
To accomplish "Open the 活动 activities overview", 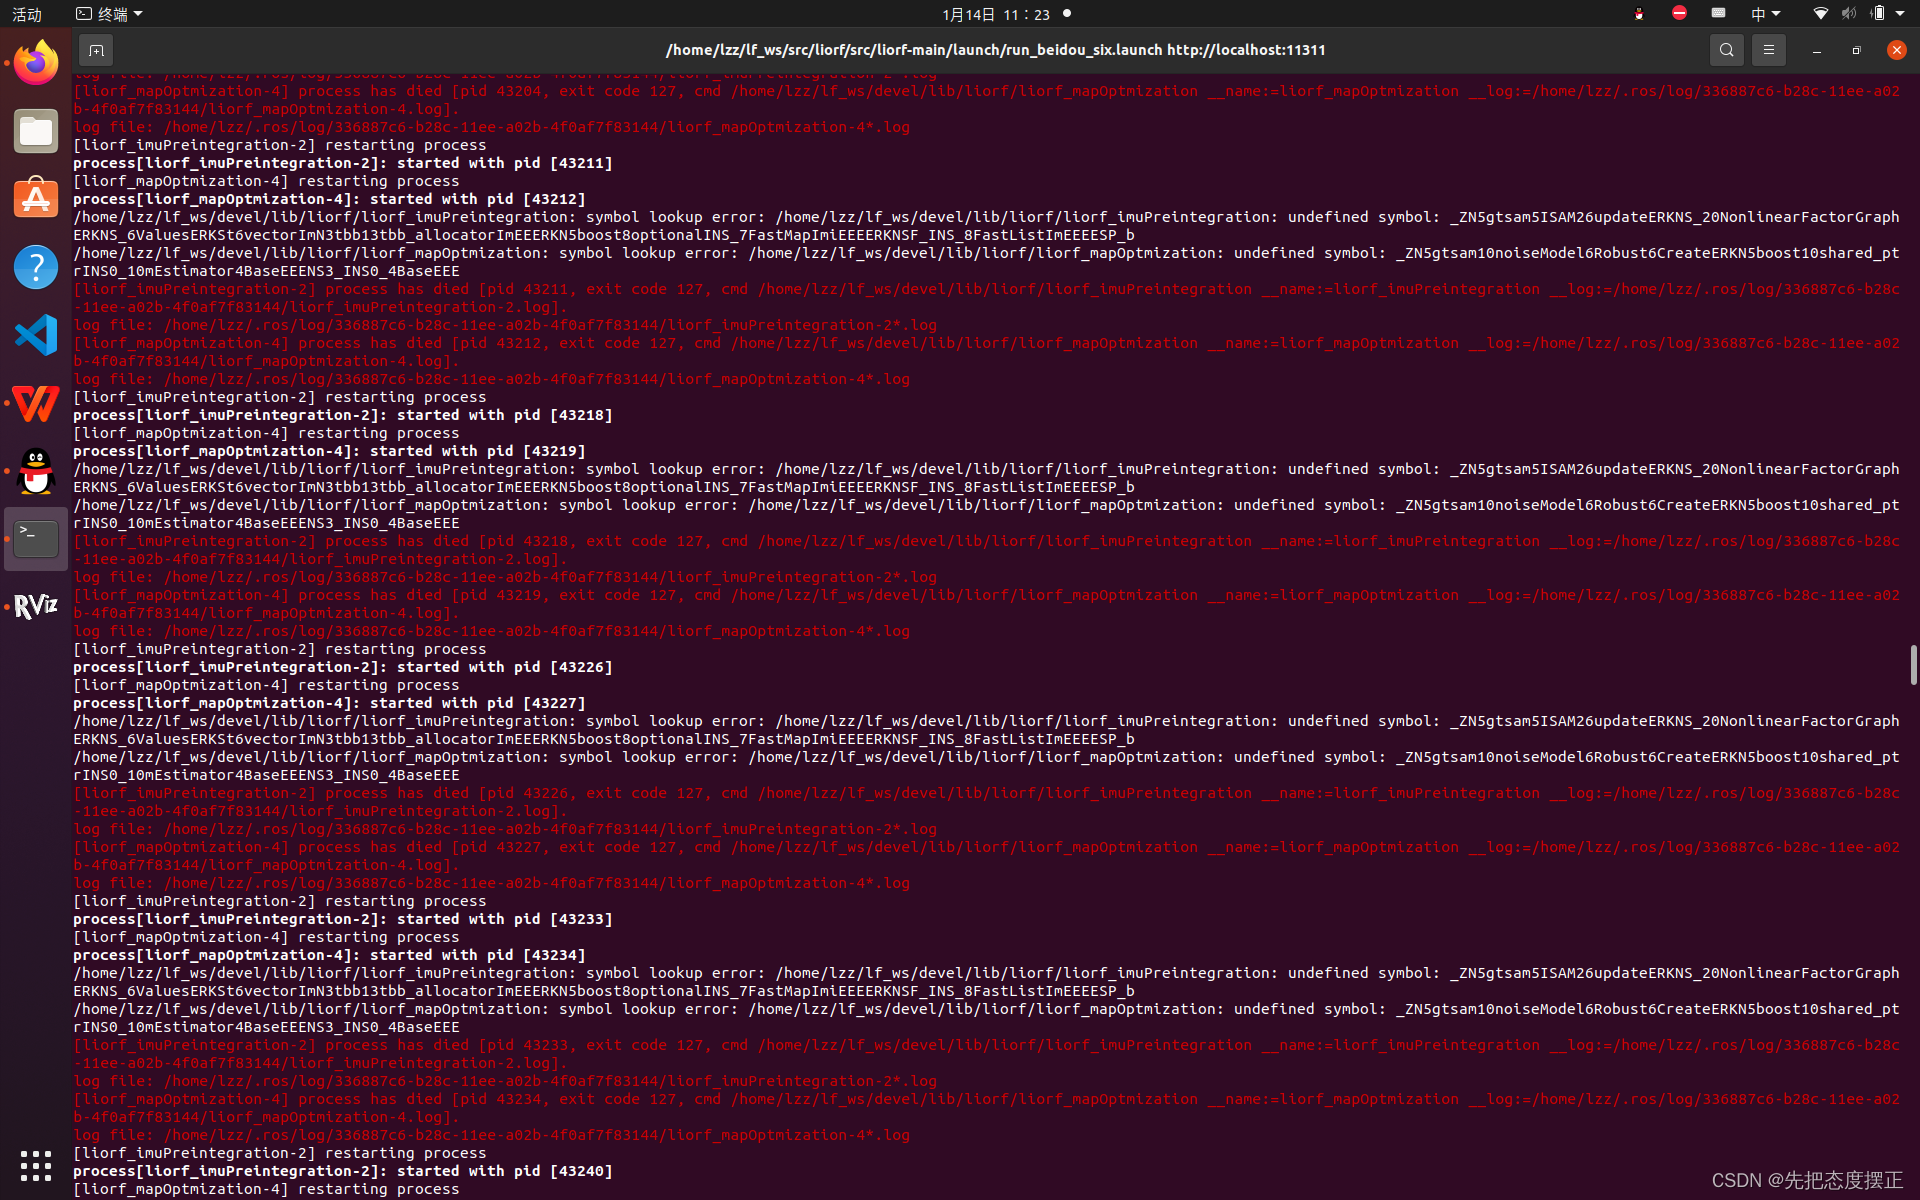I will point(27,14).
